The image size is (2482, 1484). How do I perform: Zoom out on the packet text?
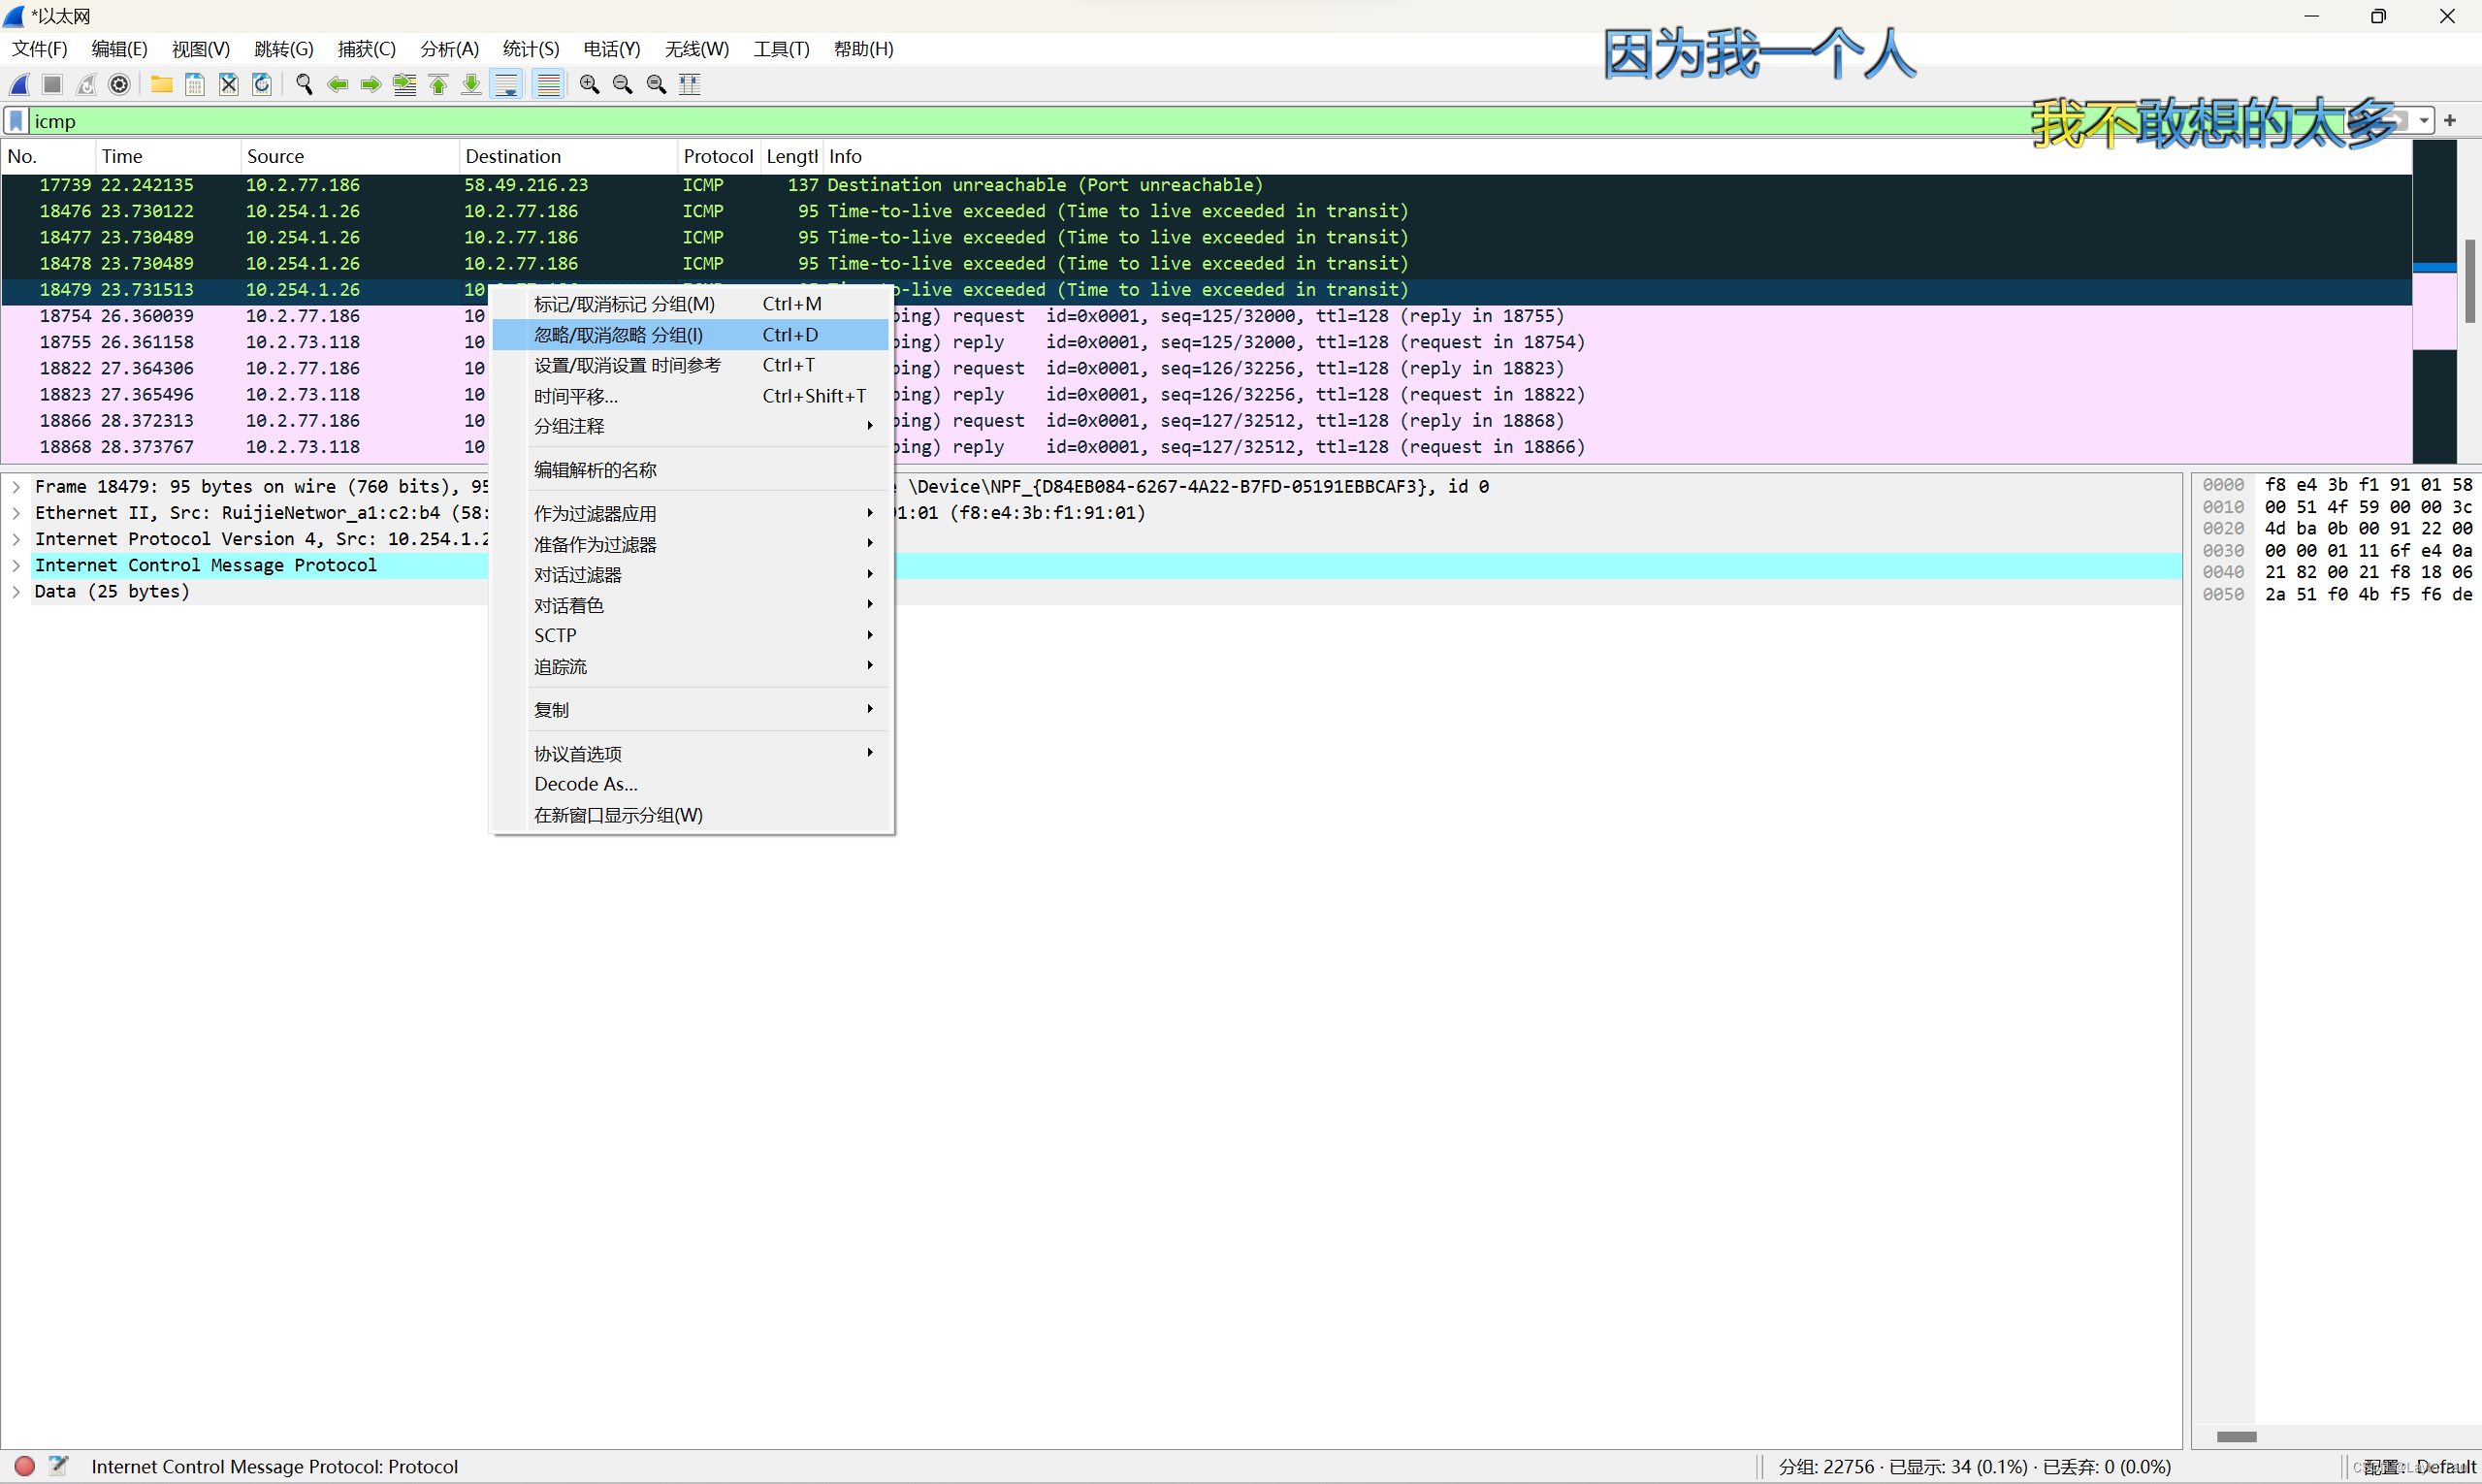tap(623, 85)
